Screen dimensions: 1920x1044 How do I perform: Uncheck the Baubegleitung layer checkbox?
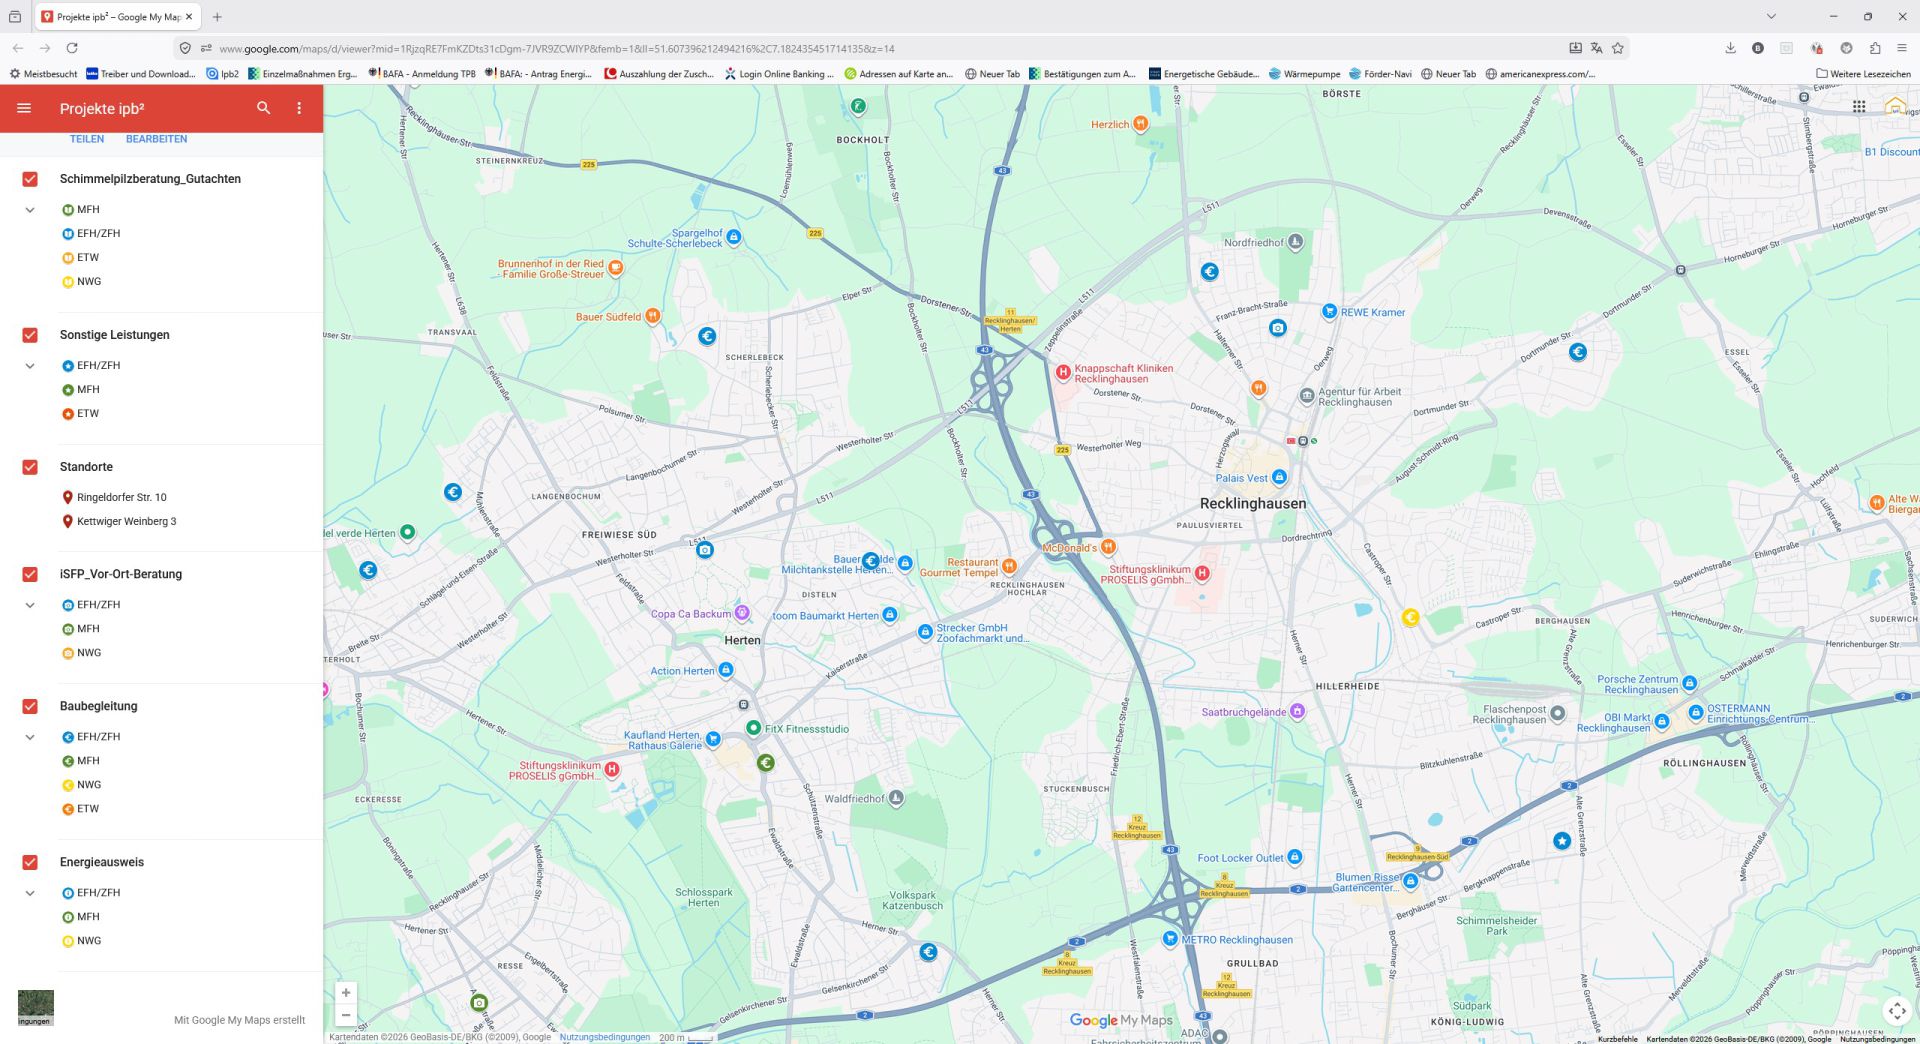(30, 706)
